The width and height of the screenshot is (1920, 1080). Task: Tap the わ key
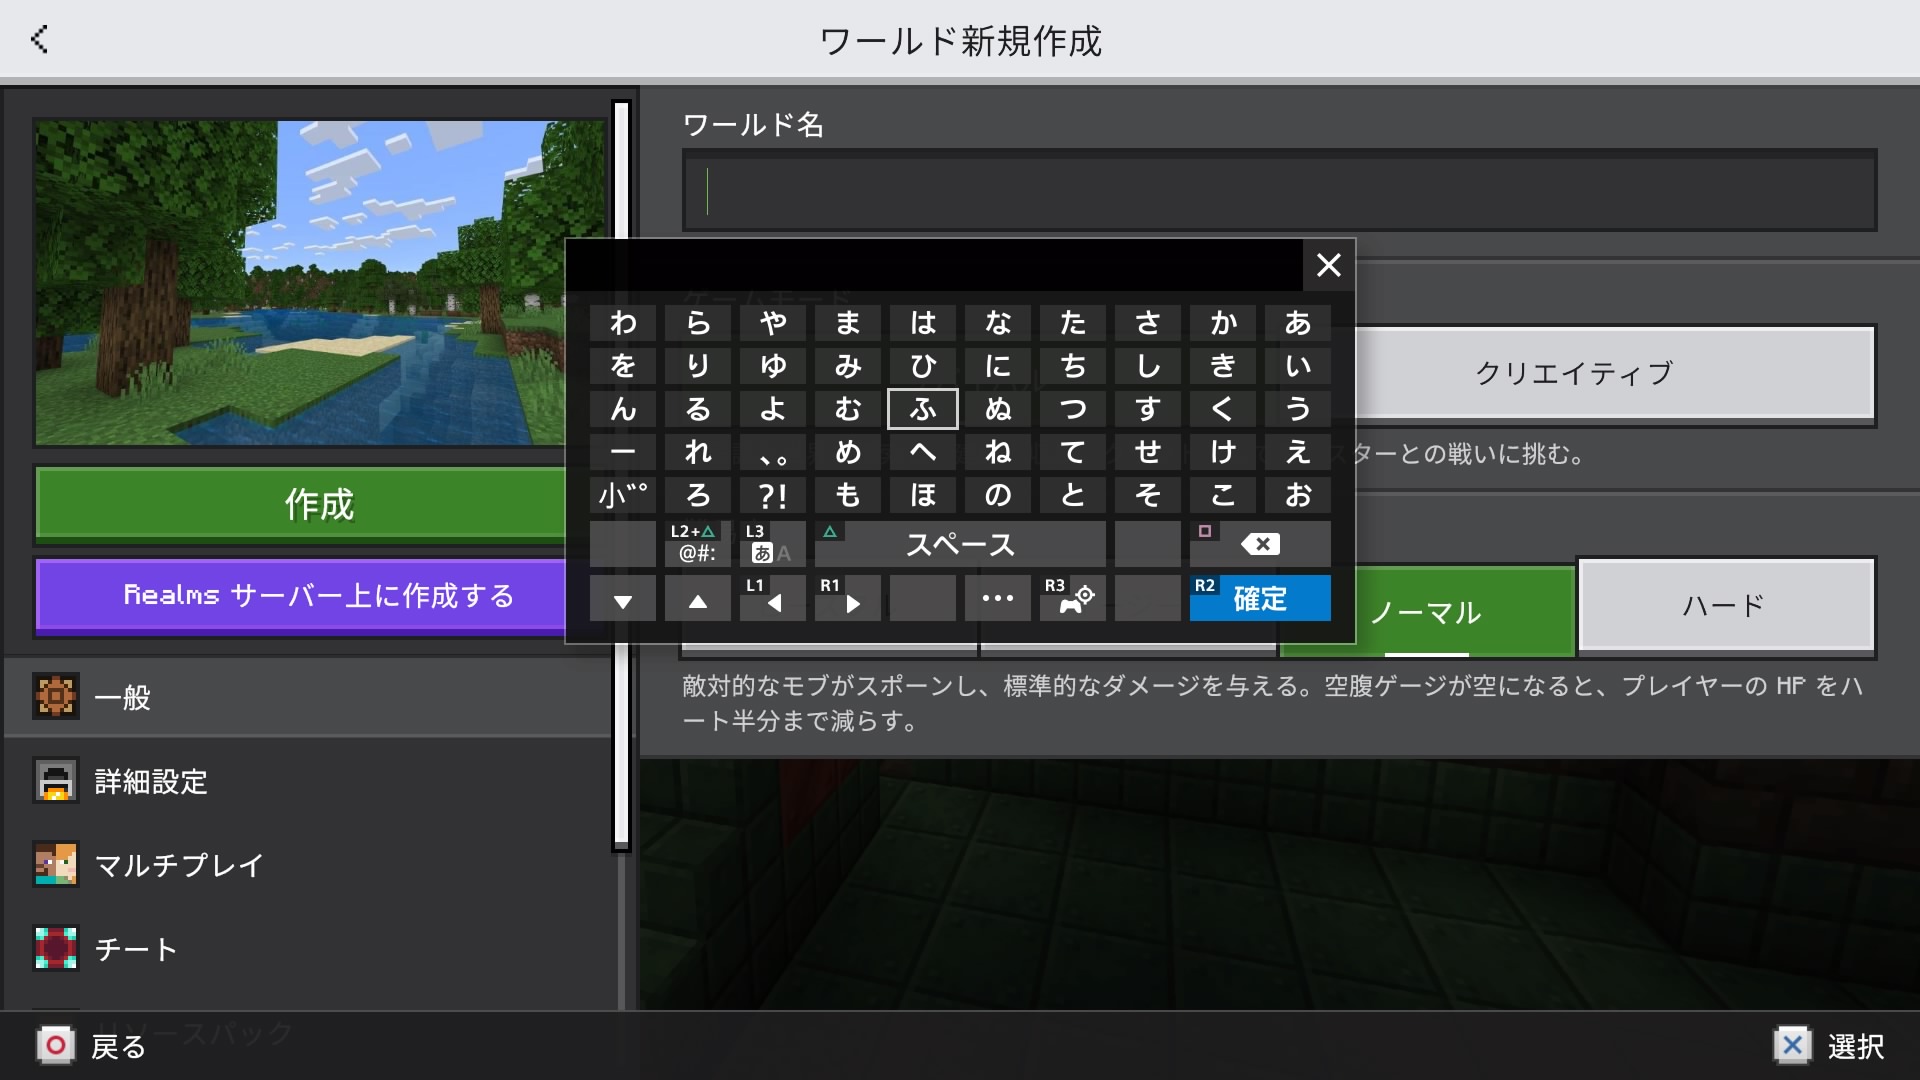622,323
